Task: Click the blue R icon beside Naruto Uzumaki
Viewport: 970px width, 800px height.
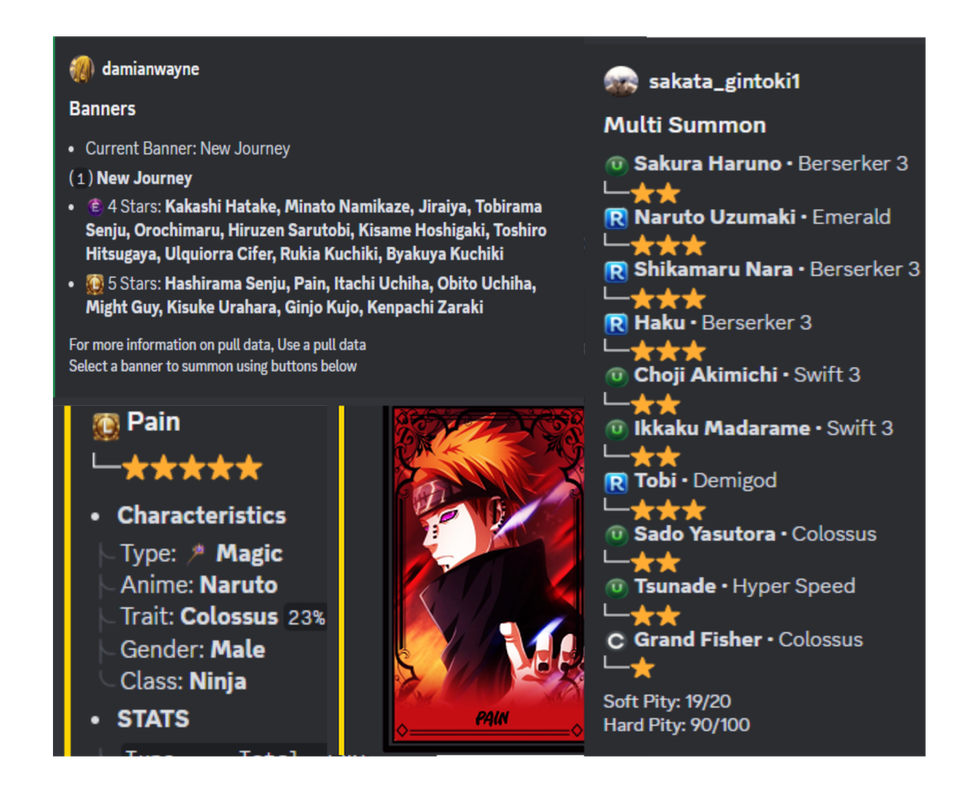Action: (616, 218)
